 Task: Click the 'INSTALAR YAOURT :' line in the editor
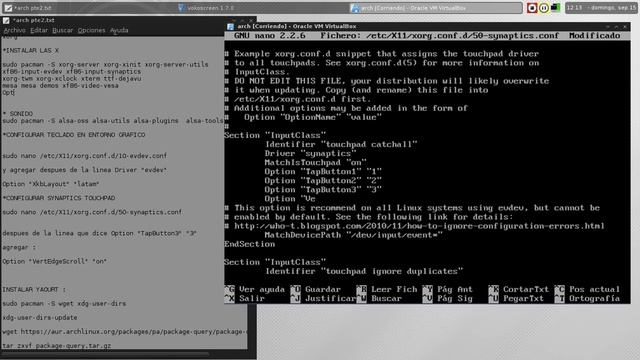[x=34, y=290]
